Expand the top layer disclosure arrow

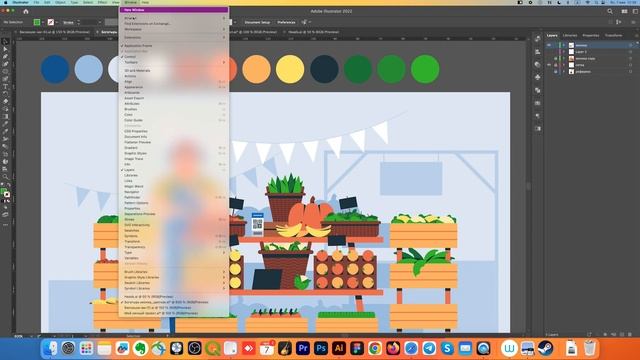point(564,45)
